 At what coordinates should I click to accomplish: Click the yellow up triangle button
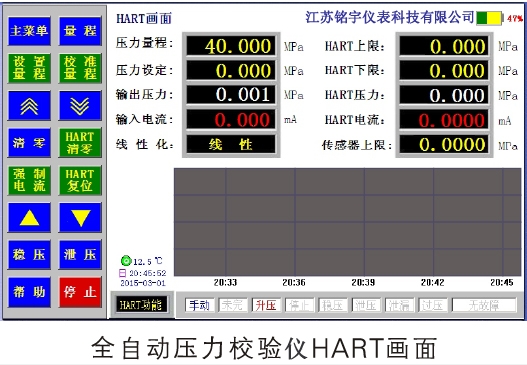pyautogui.click(x=30, y=217)
